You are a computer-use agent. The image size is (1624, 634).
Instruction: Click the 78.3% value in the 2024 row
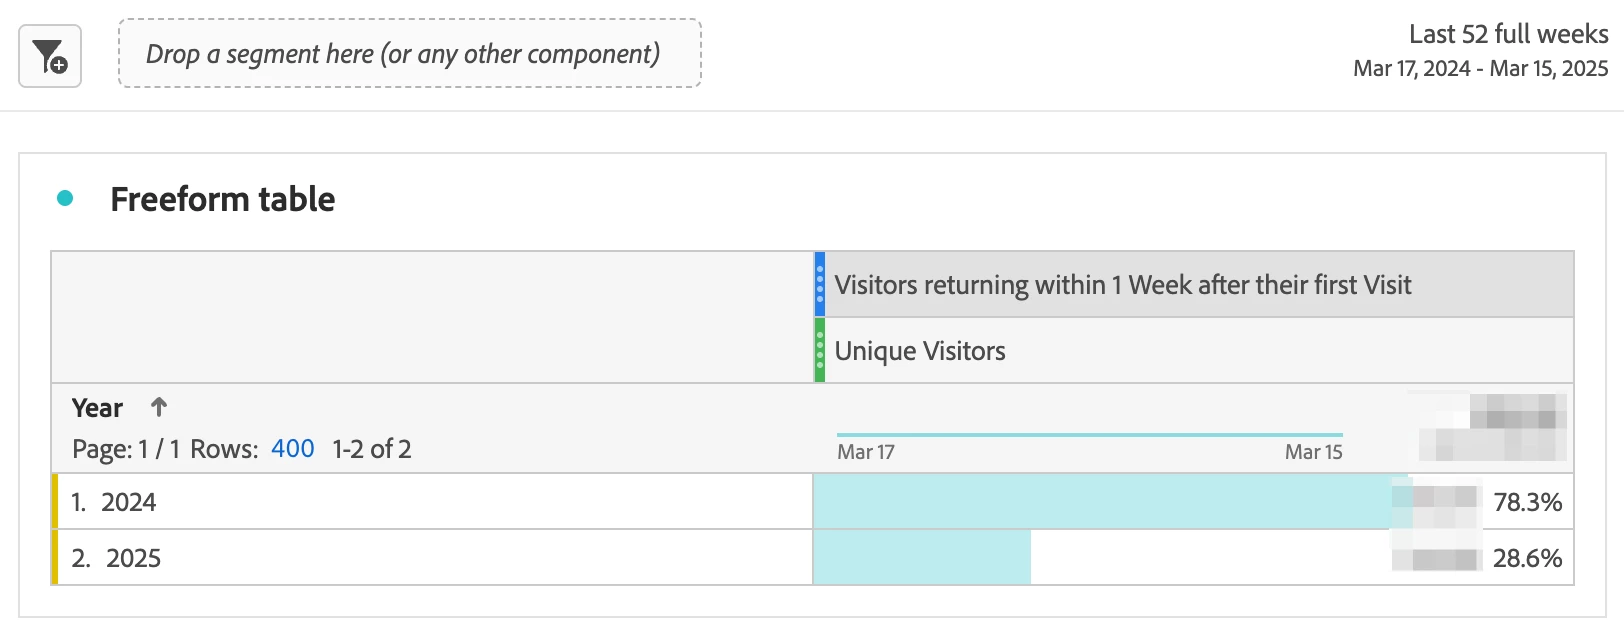1527,502
